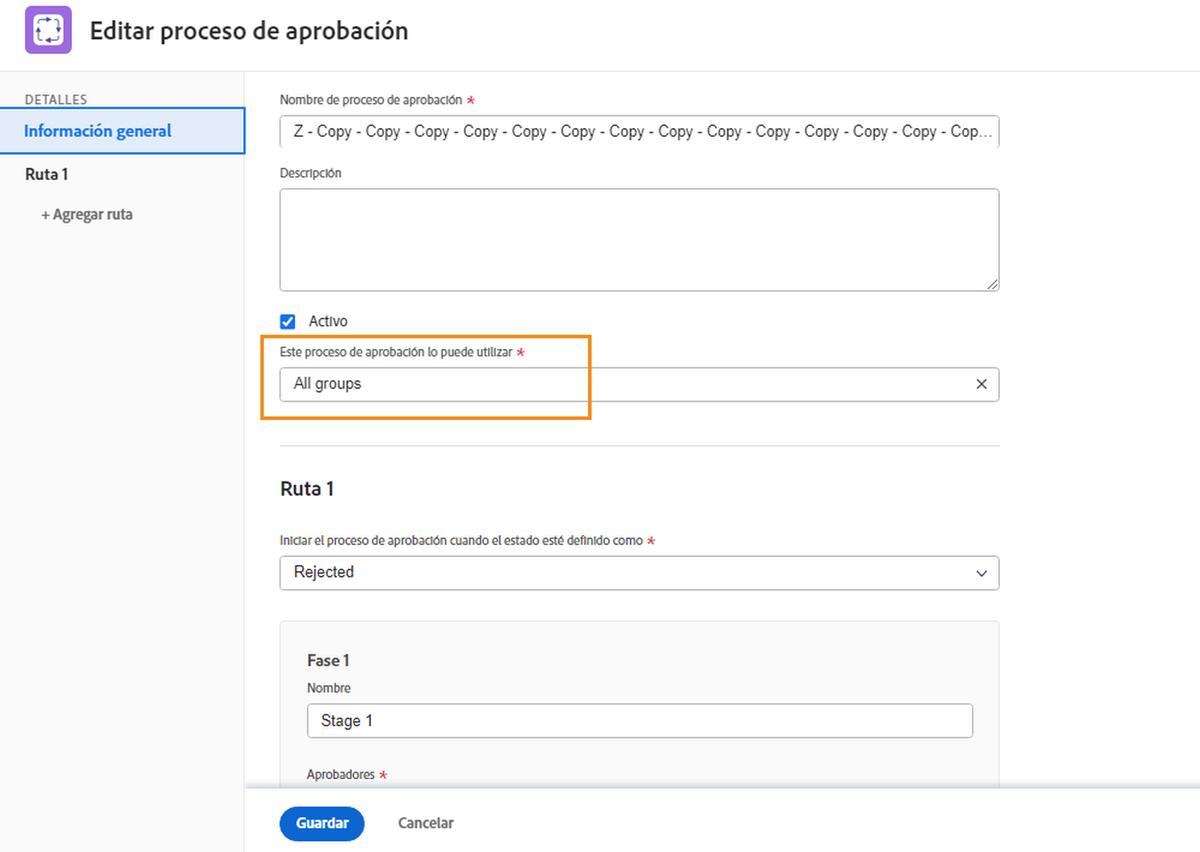Click the purple approval process logo icon

pyautogui.click(x=47, y=30)
